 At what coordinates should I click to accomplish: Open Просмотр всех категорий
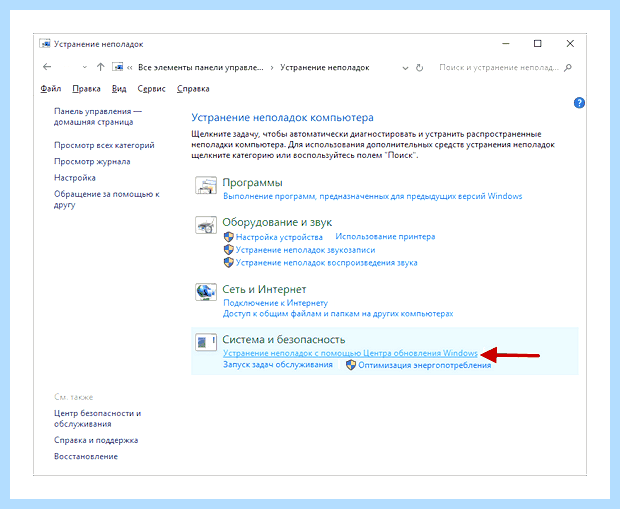[x=104, y=145]
